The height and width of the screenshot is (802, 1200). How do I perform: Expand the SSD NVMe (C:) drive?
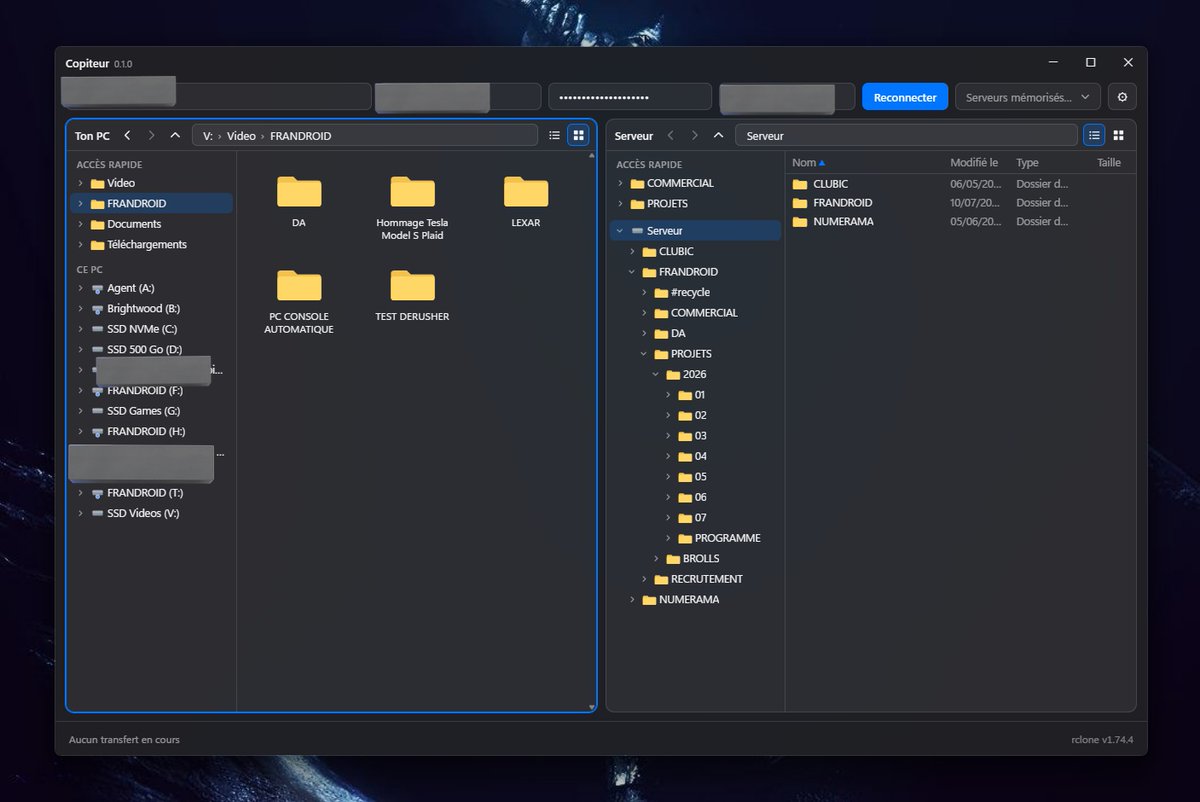pyautogui.click(x=81, y=329)
